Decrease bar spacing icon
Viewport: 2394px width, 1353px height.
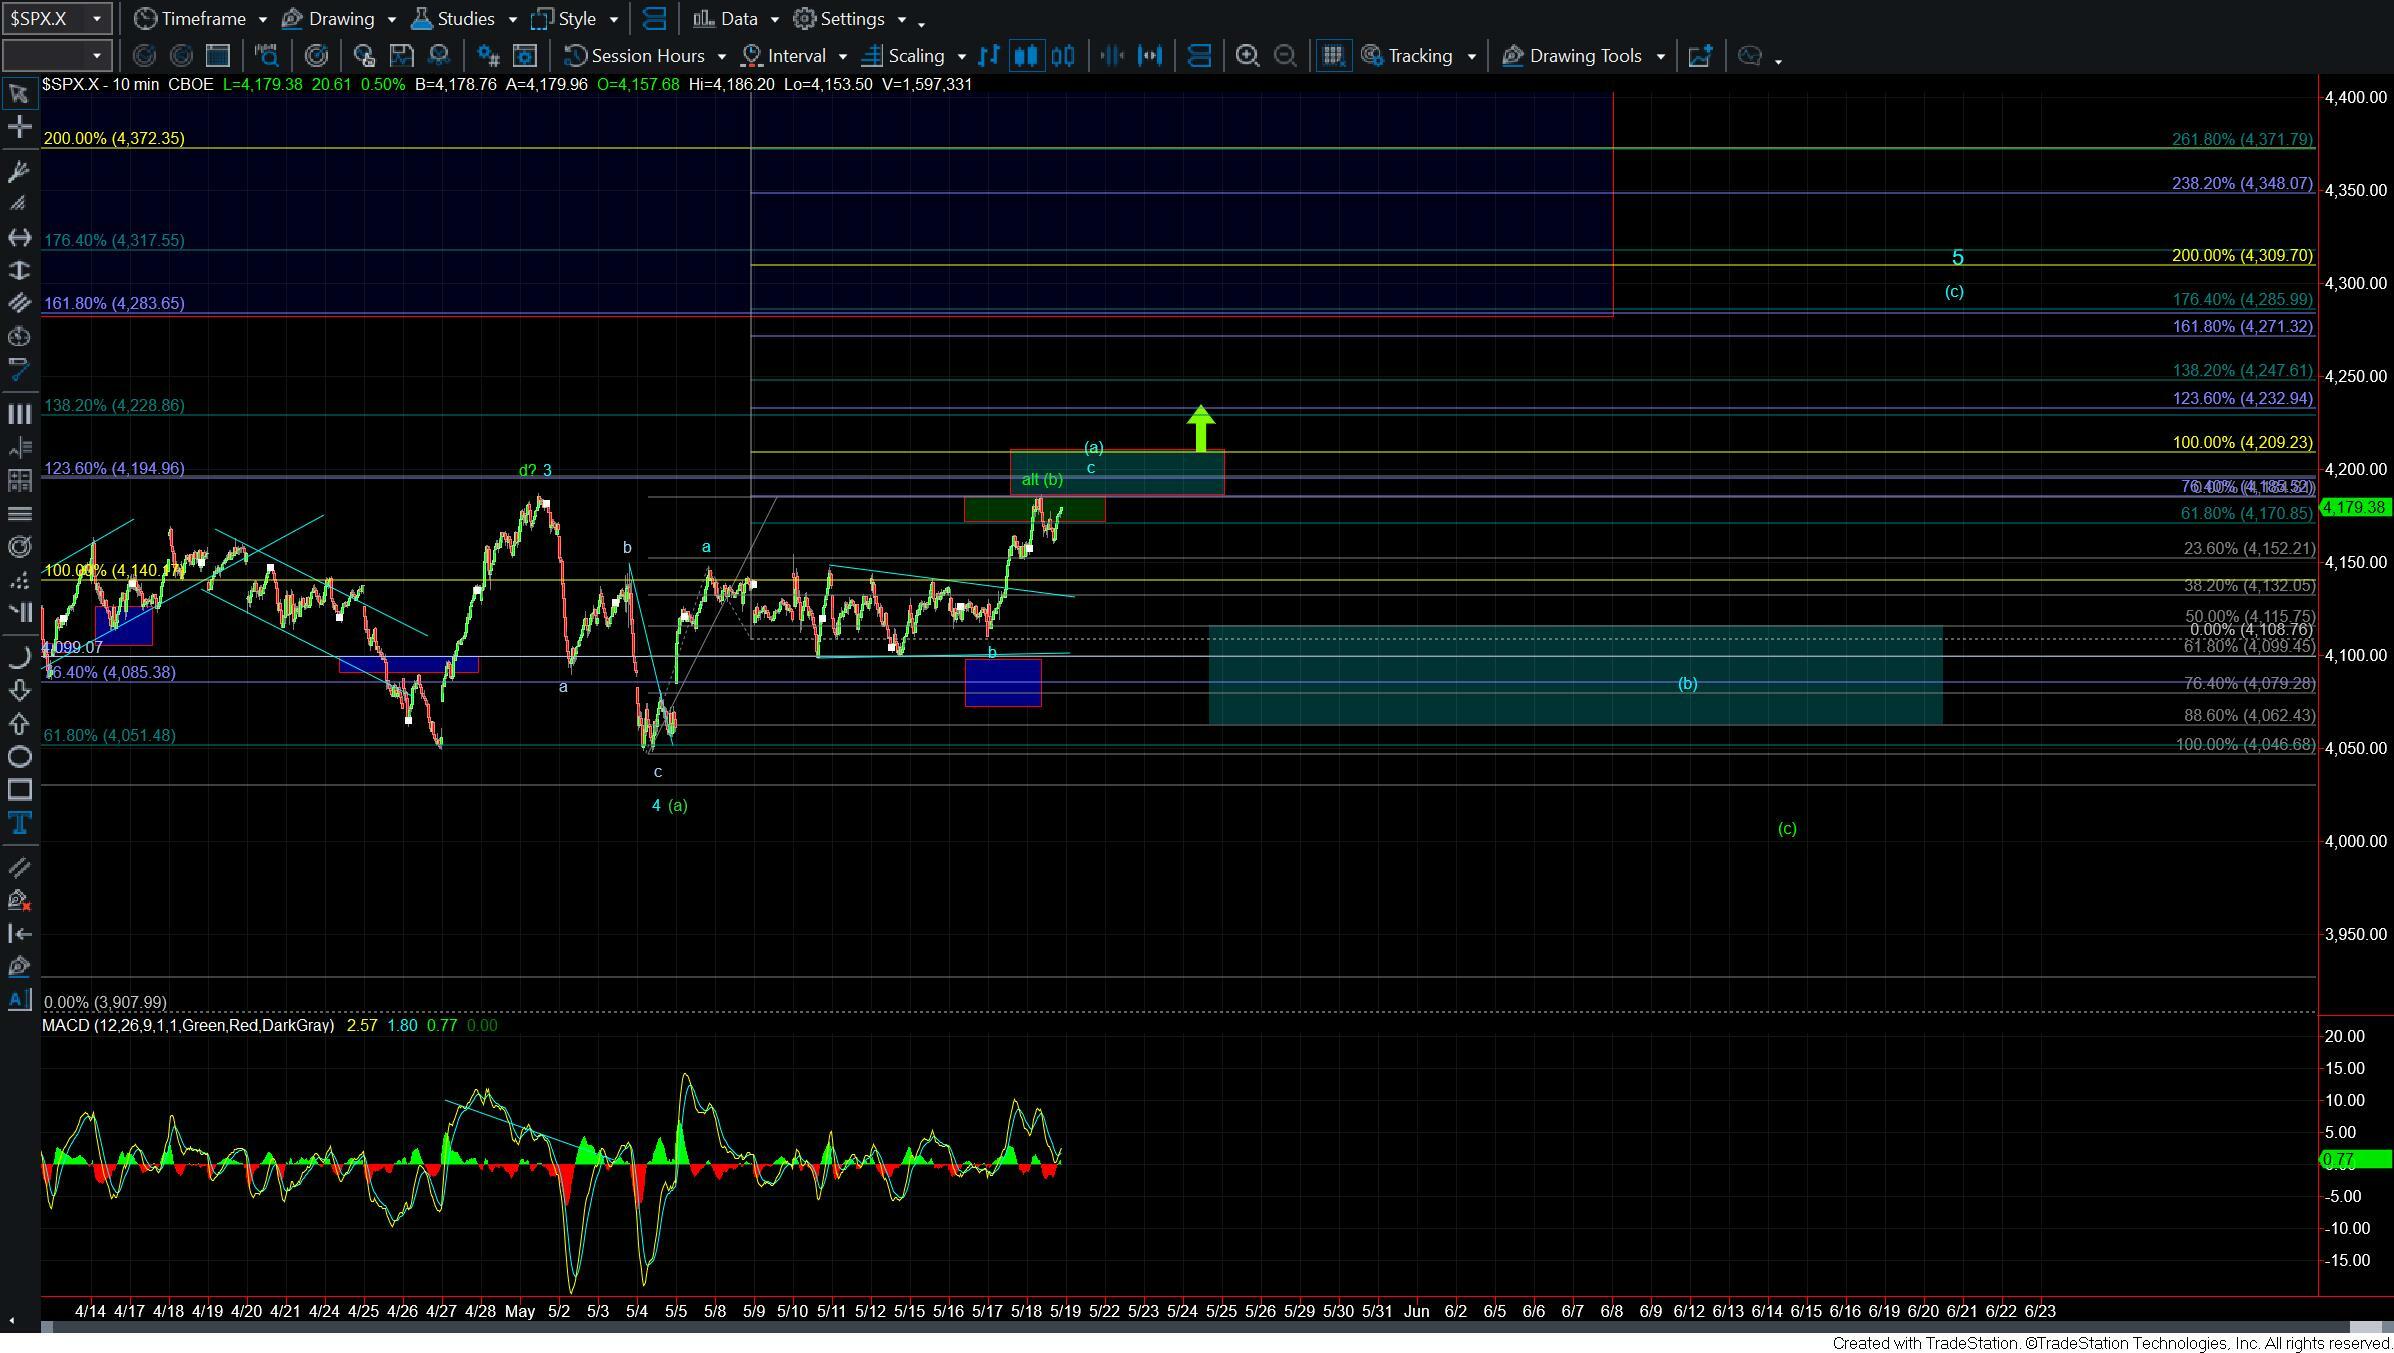coord(1112,56)
